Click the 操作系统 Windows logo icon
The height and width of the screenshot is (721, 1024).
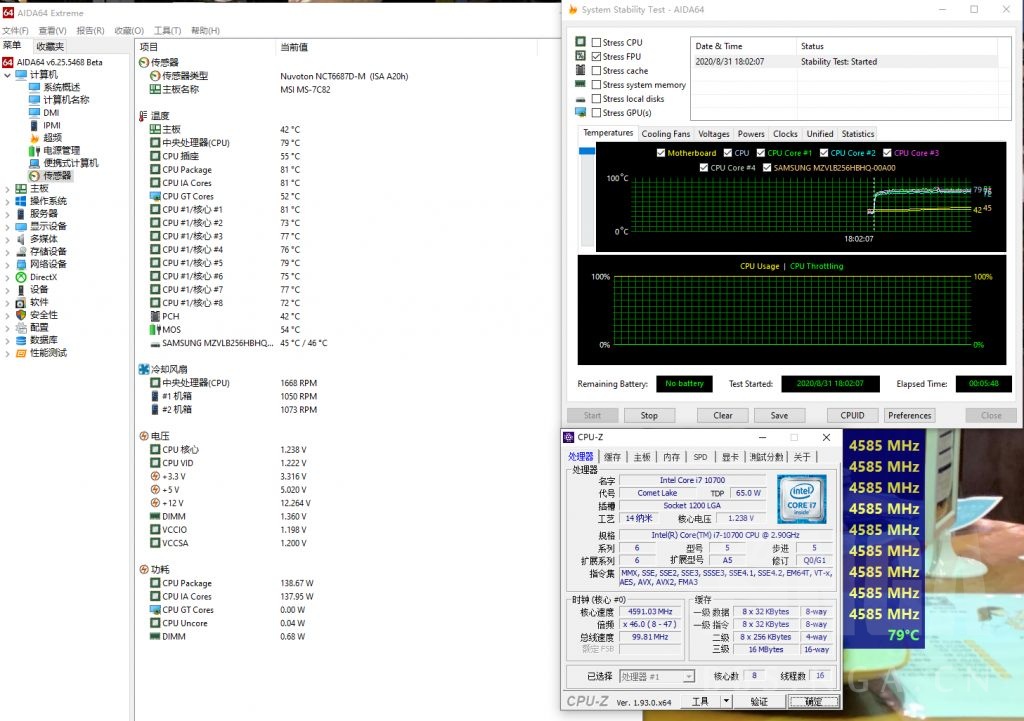pos(21,201)
